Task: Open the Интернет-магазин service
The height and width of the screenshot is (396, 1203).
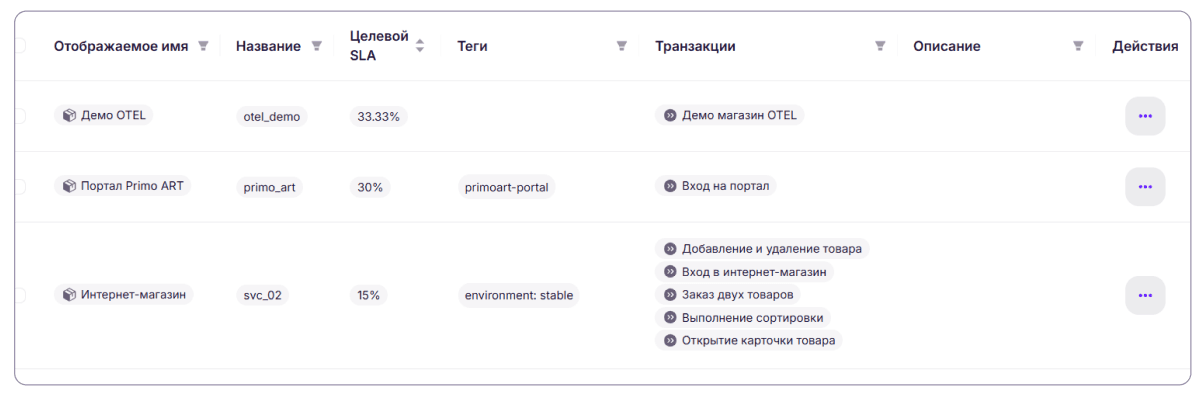Action: pos(124,295)
